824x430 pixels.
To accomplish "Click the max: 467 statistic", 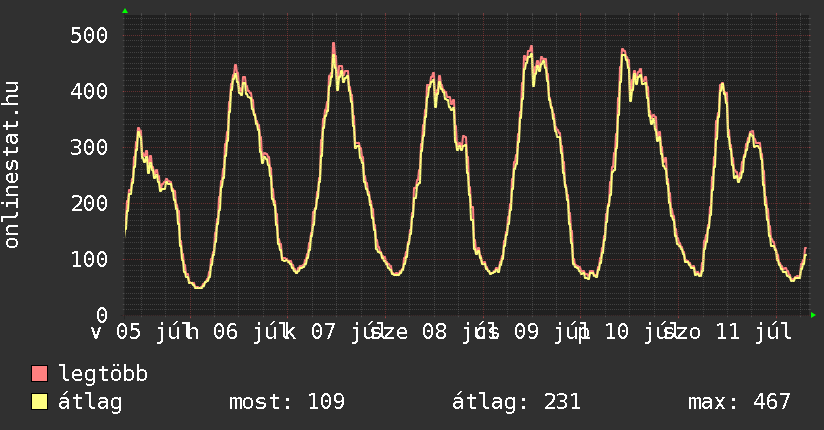I will click(739, 402).
